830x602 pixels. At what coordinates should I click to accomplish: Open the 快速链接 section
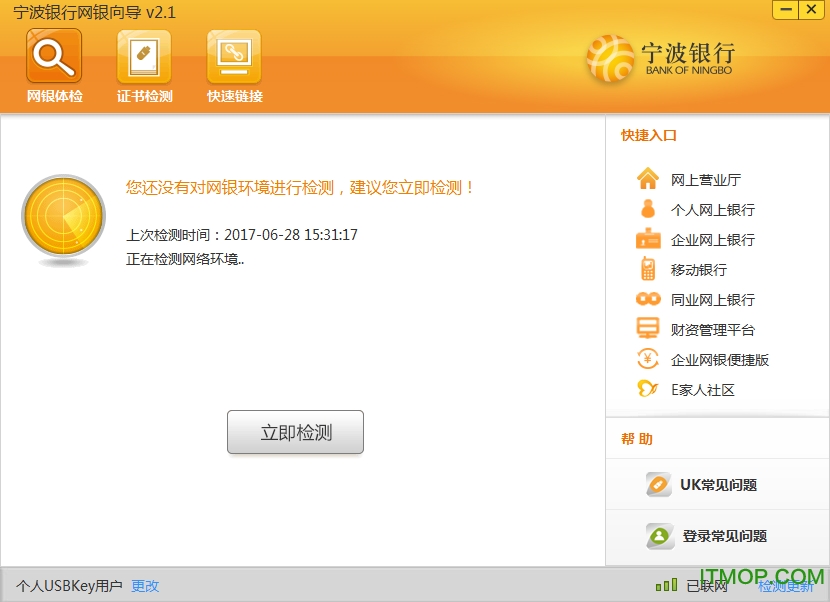(233, 63)
